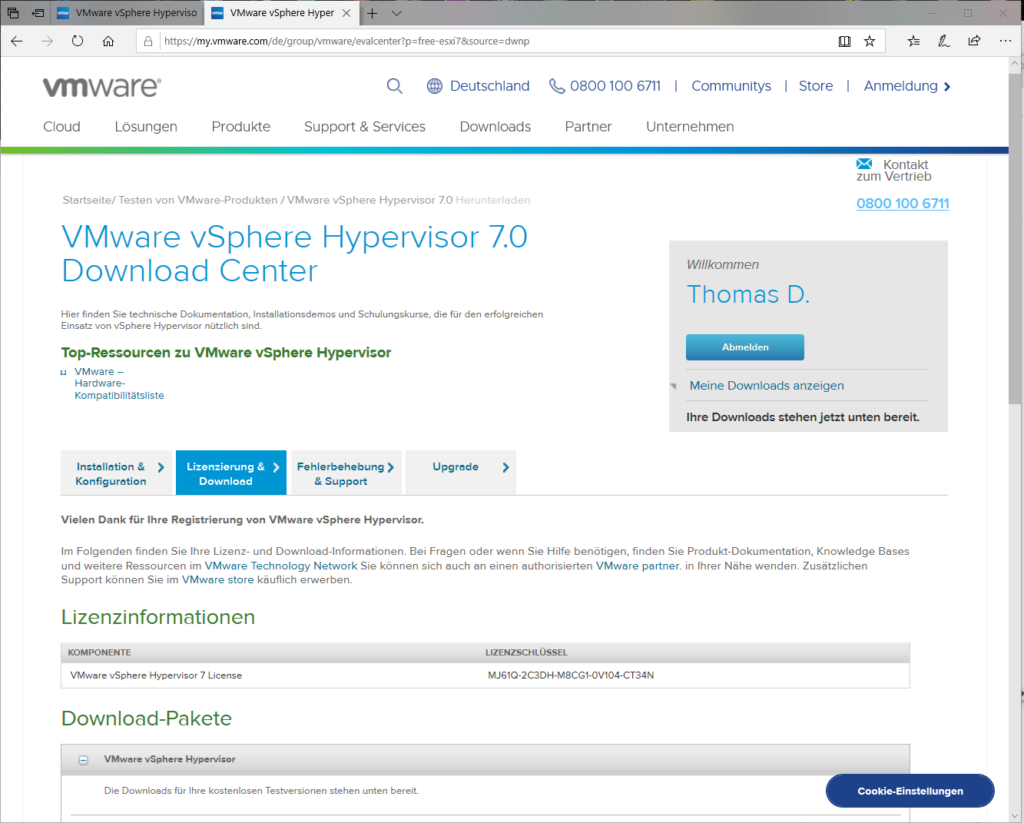Viewport: 1024px width, 823px height.
Task: Open the Lösungen navigation menu
Action: coord(146,127)
